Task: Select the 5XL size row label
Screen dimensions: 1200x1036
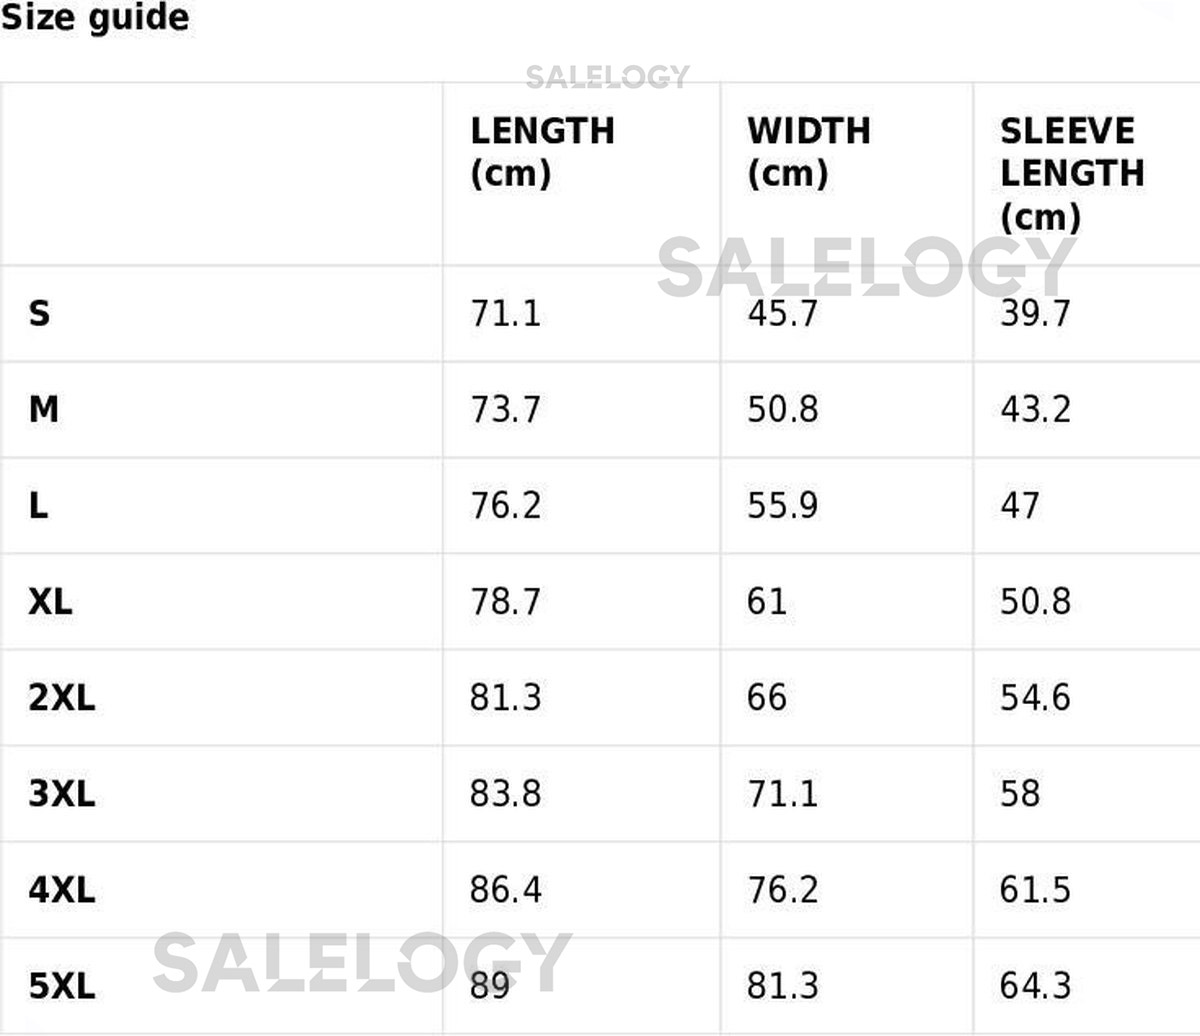Action: (62, 986)
